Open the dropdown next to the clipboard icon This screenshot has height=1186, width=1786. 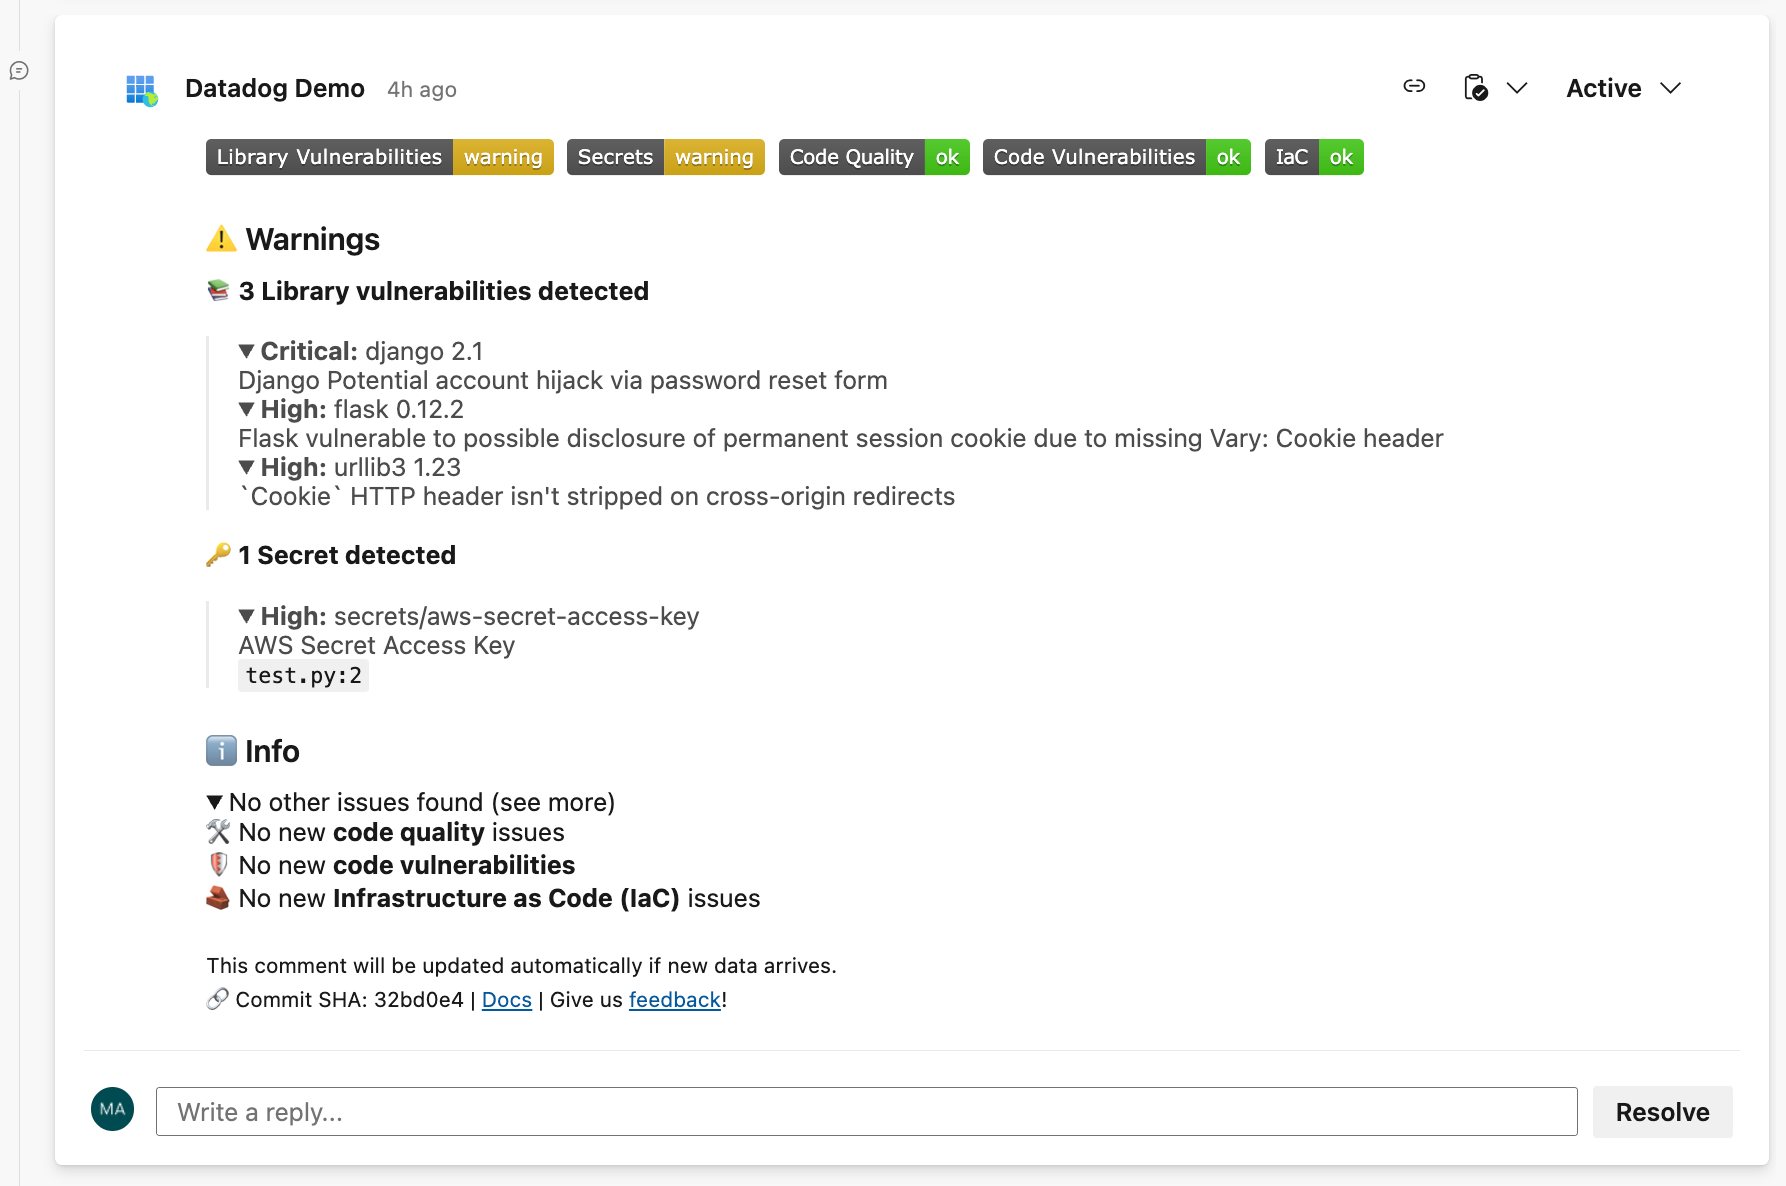pyautogui.click(x=1519, y=88)
